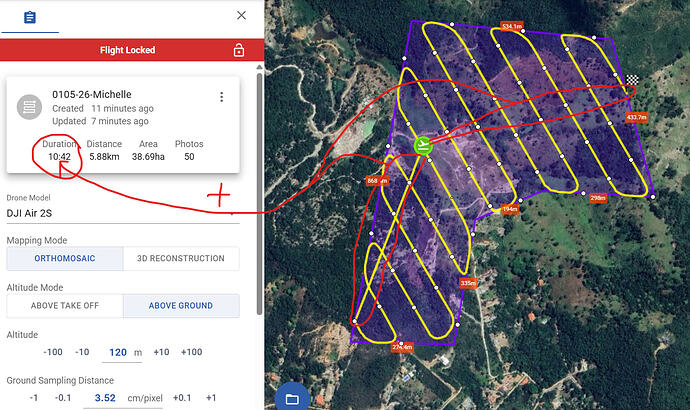Choose ABOVE GROUND altitude mode
The height and width of the screenshot is (410, 690).
tap(181, 306)
